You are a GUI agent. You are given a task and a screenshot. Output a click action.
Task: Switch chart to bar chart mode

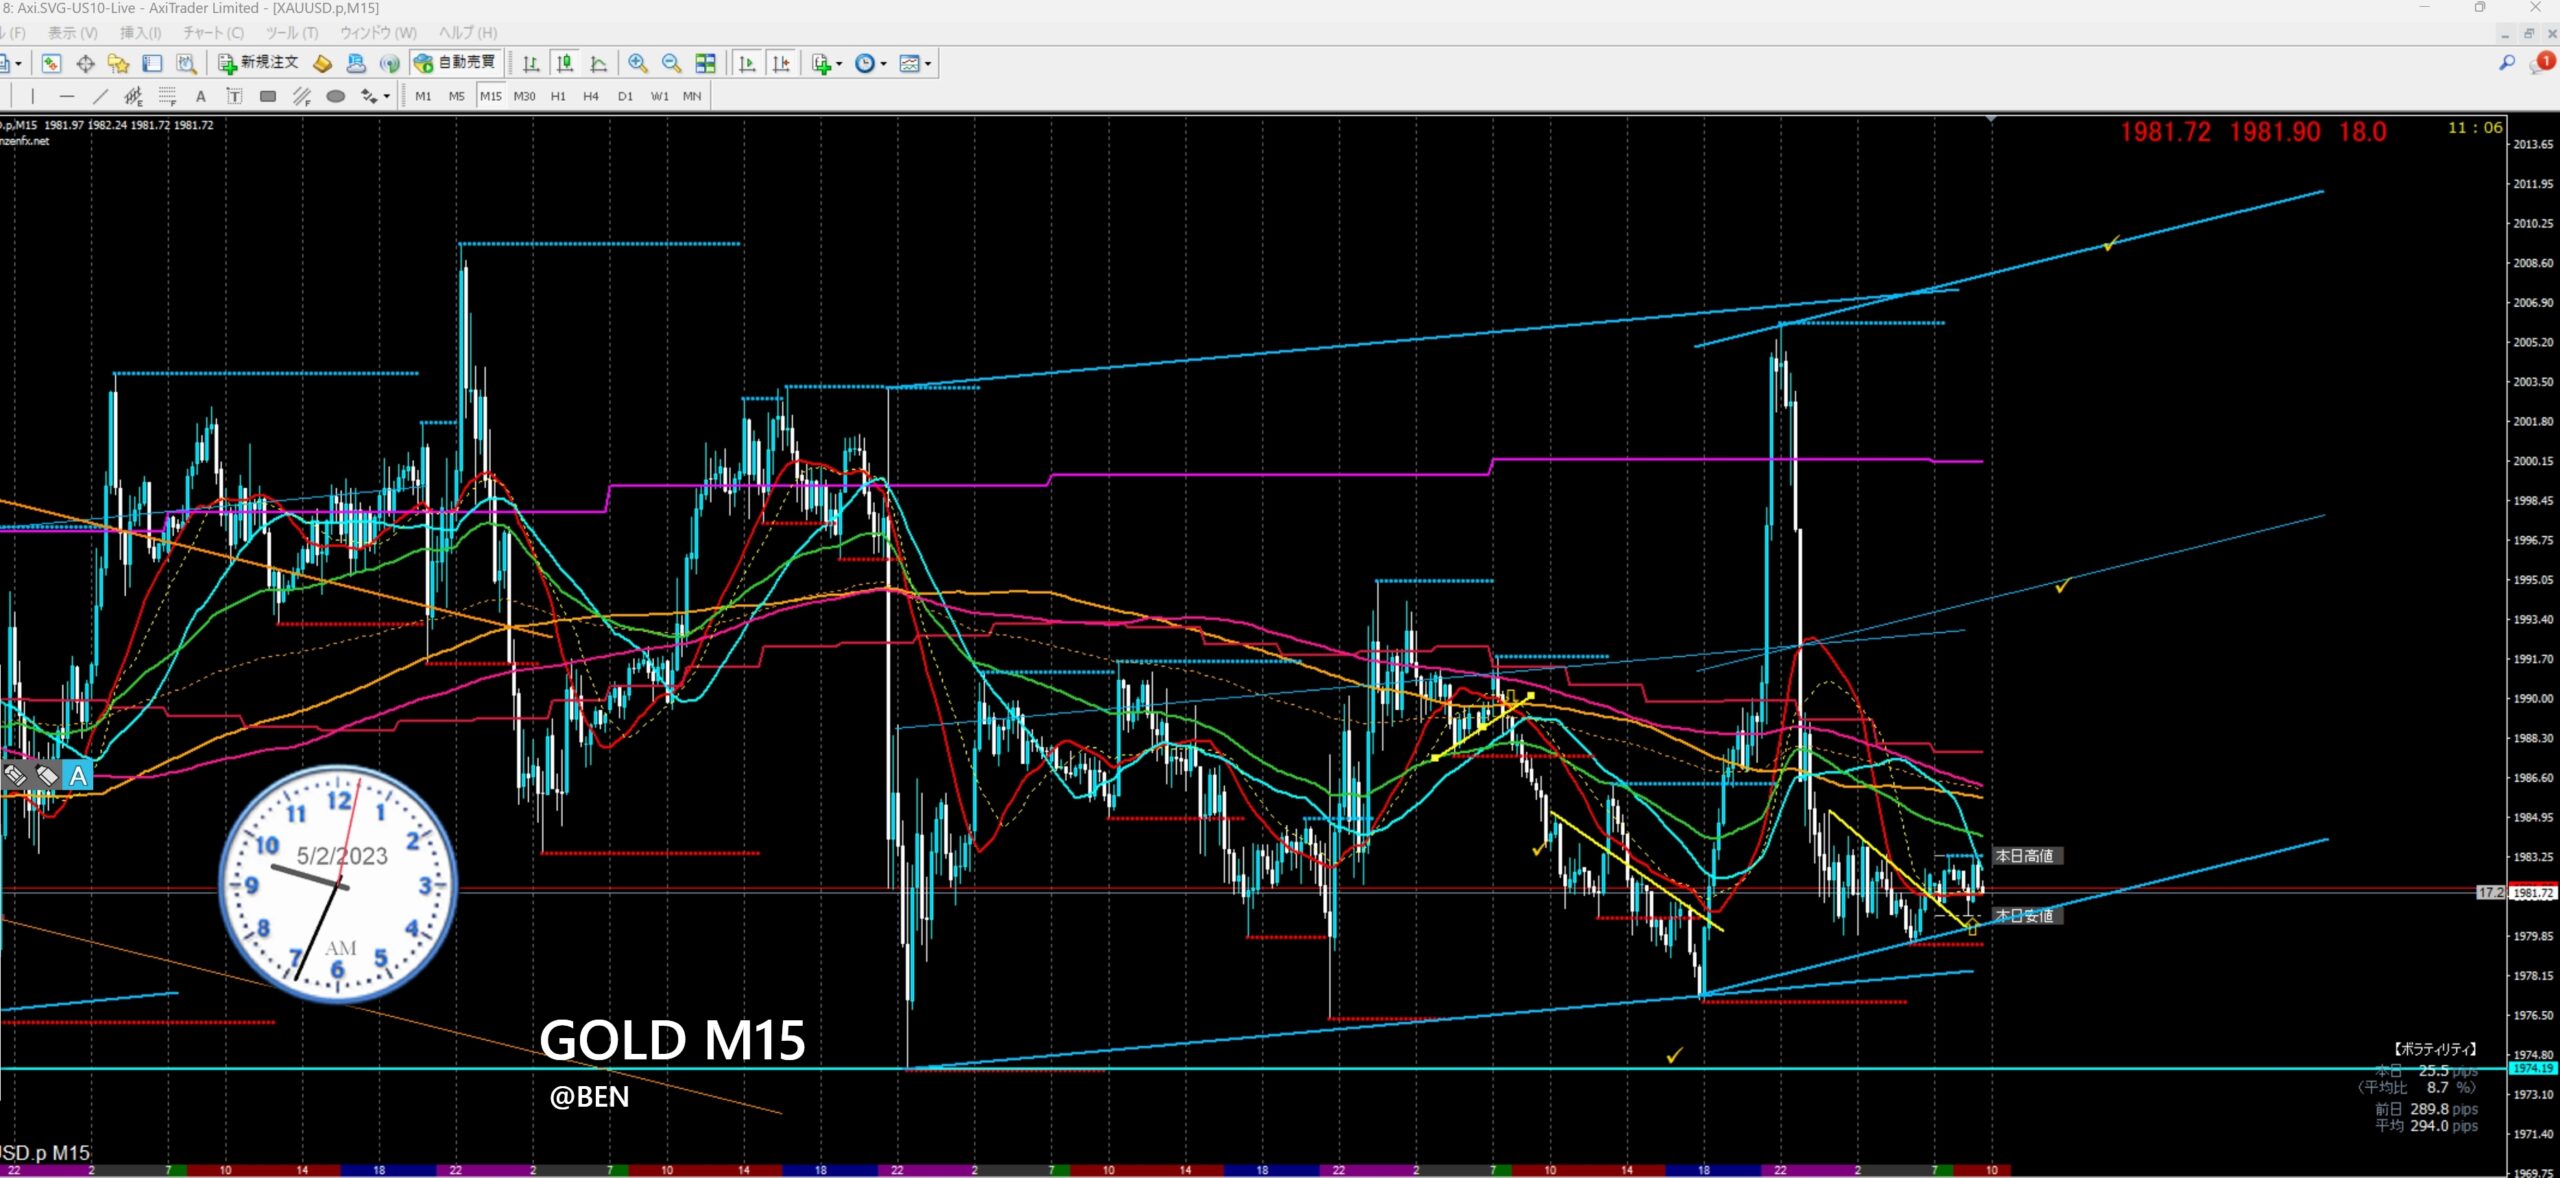click(531, 64)
